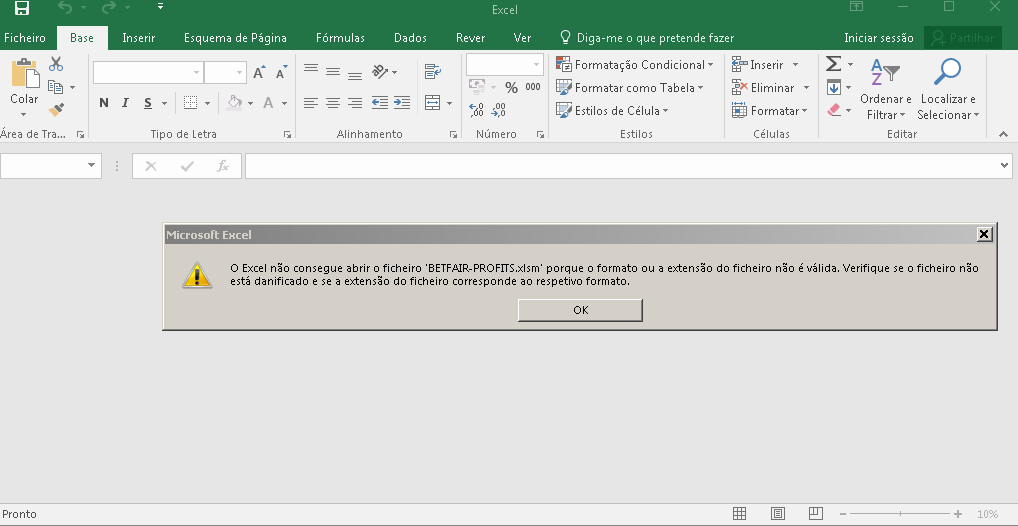Click the Fill Color bucket icon

pyautogui.click(x=235, y=103)
